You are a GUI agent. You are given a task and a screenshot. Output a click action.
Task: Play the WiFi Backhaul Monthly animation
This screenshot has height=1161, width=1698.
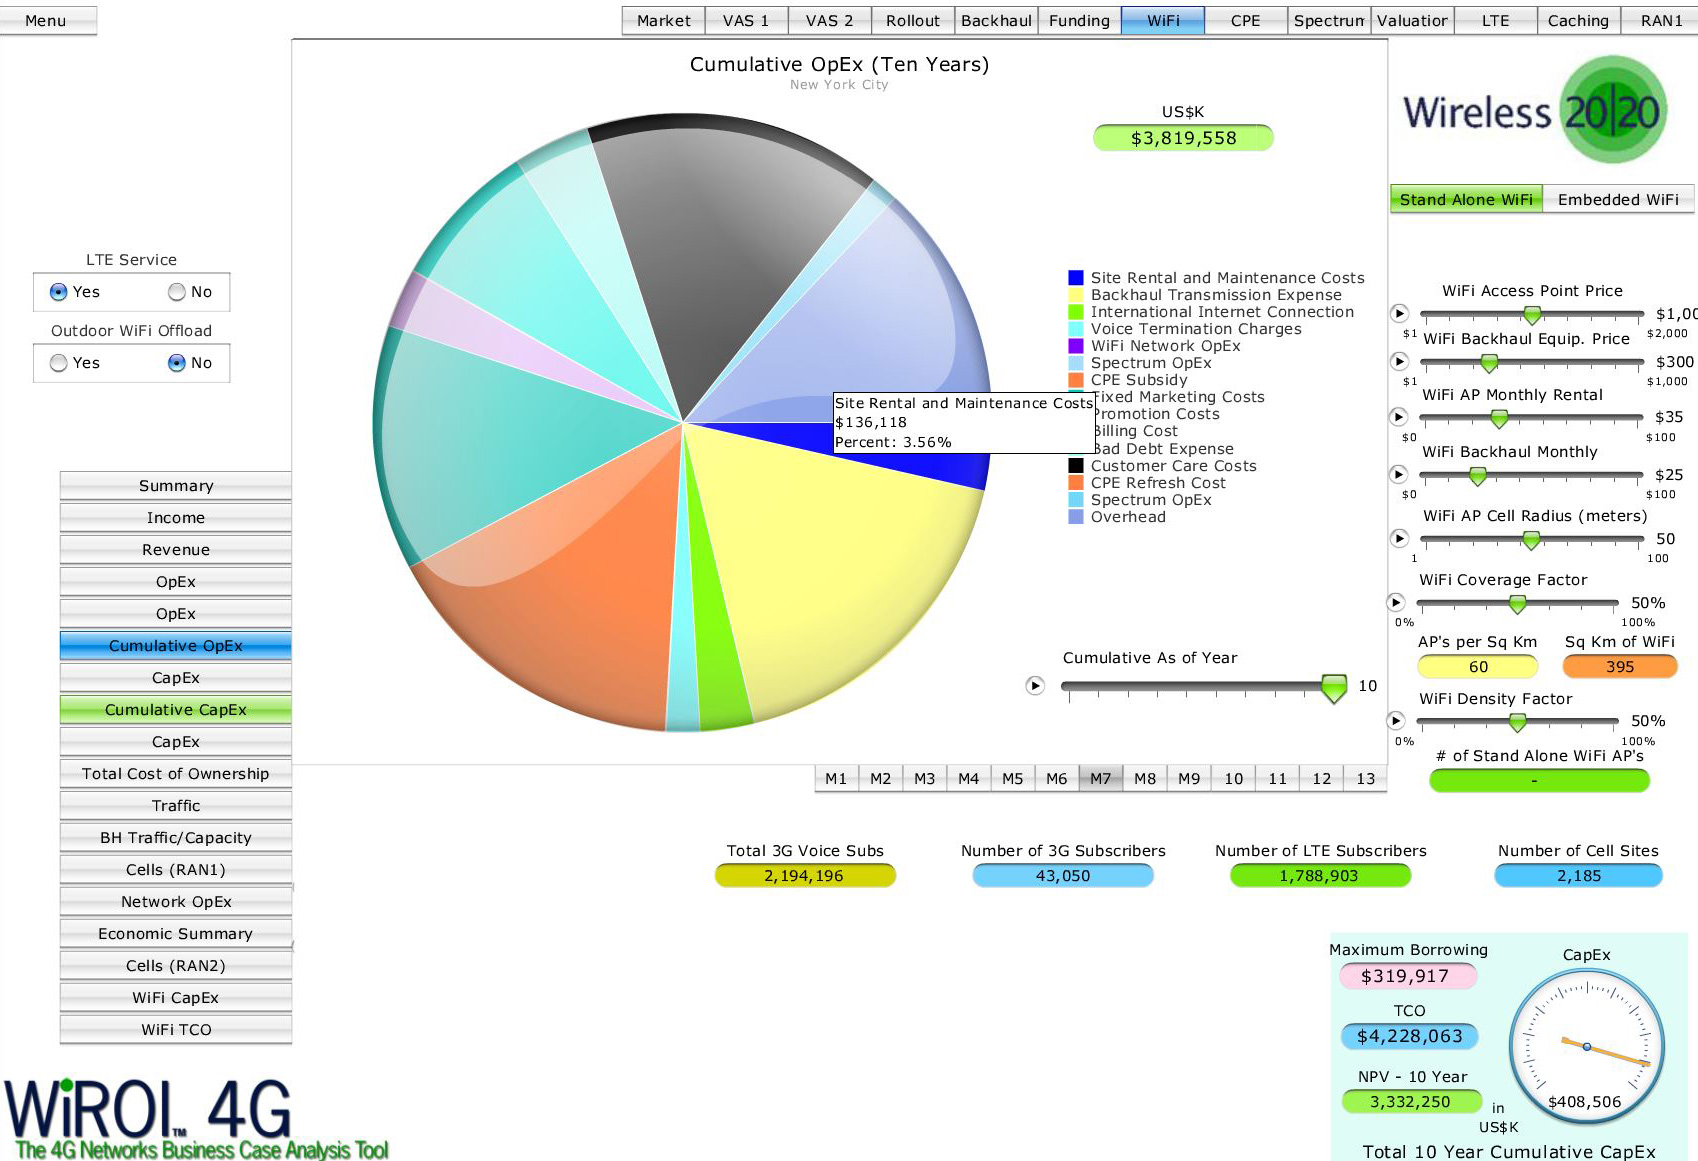coord(1399,474)
